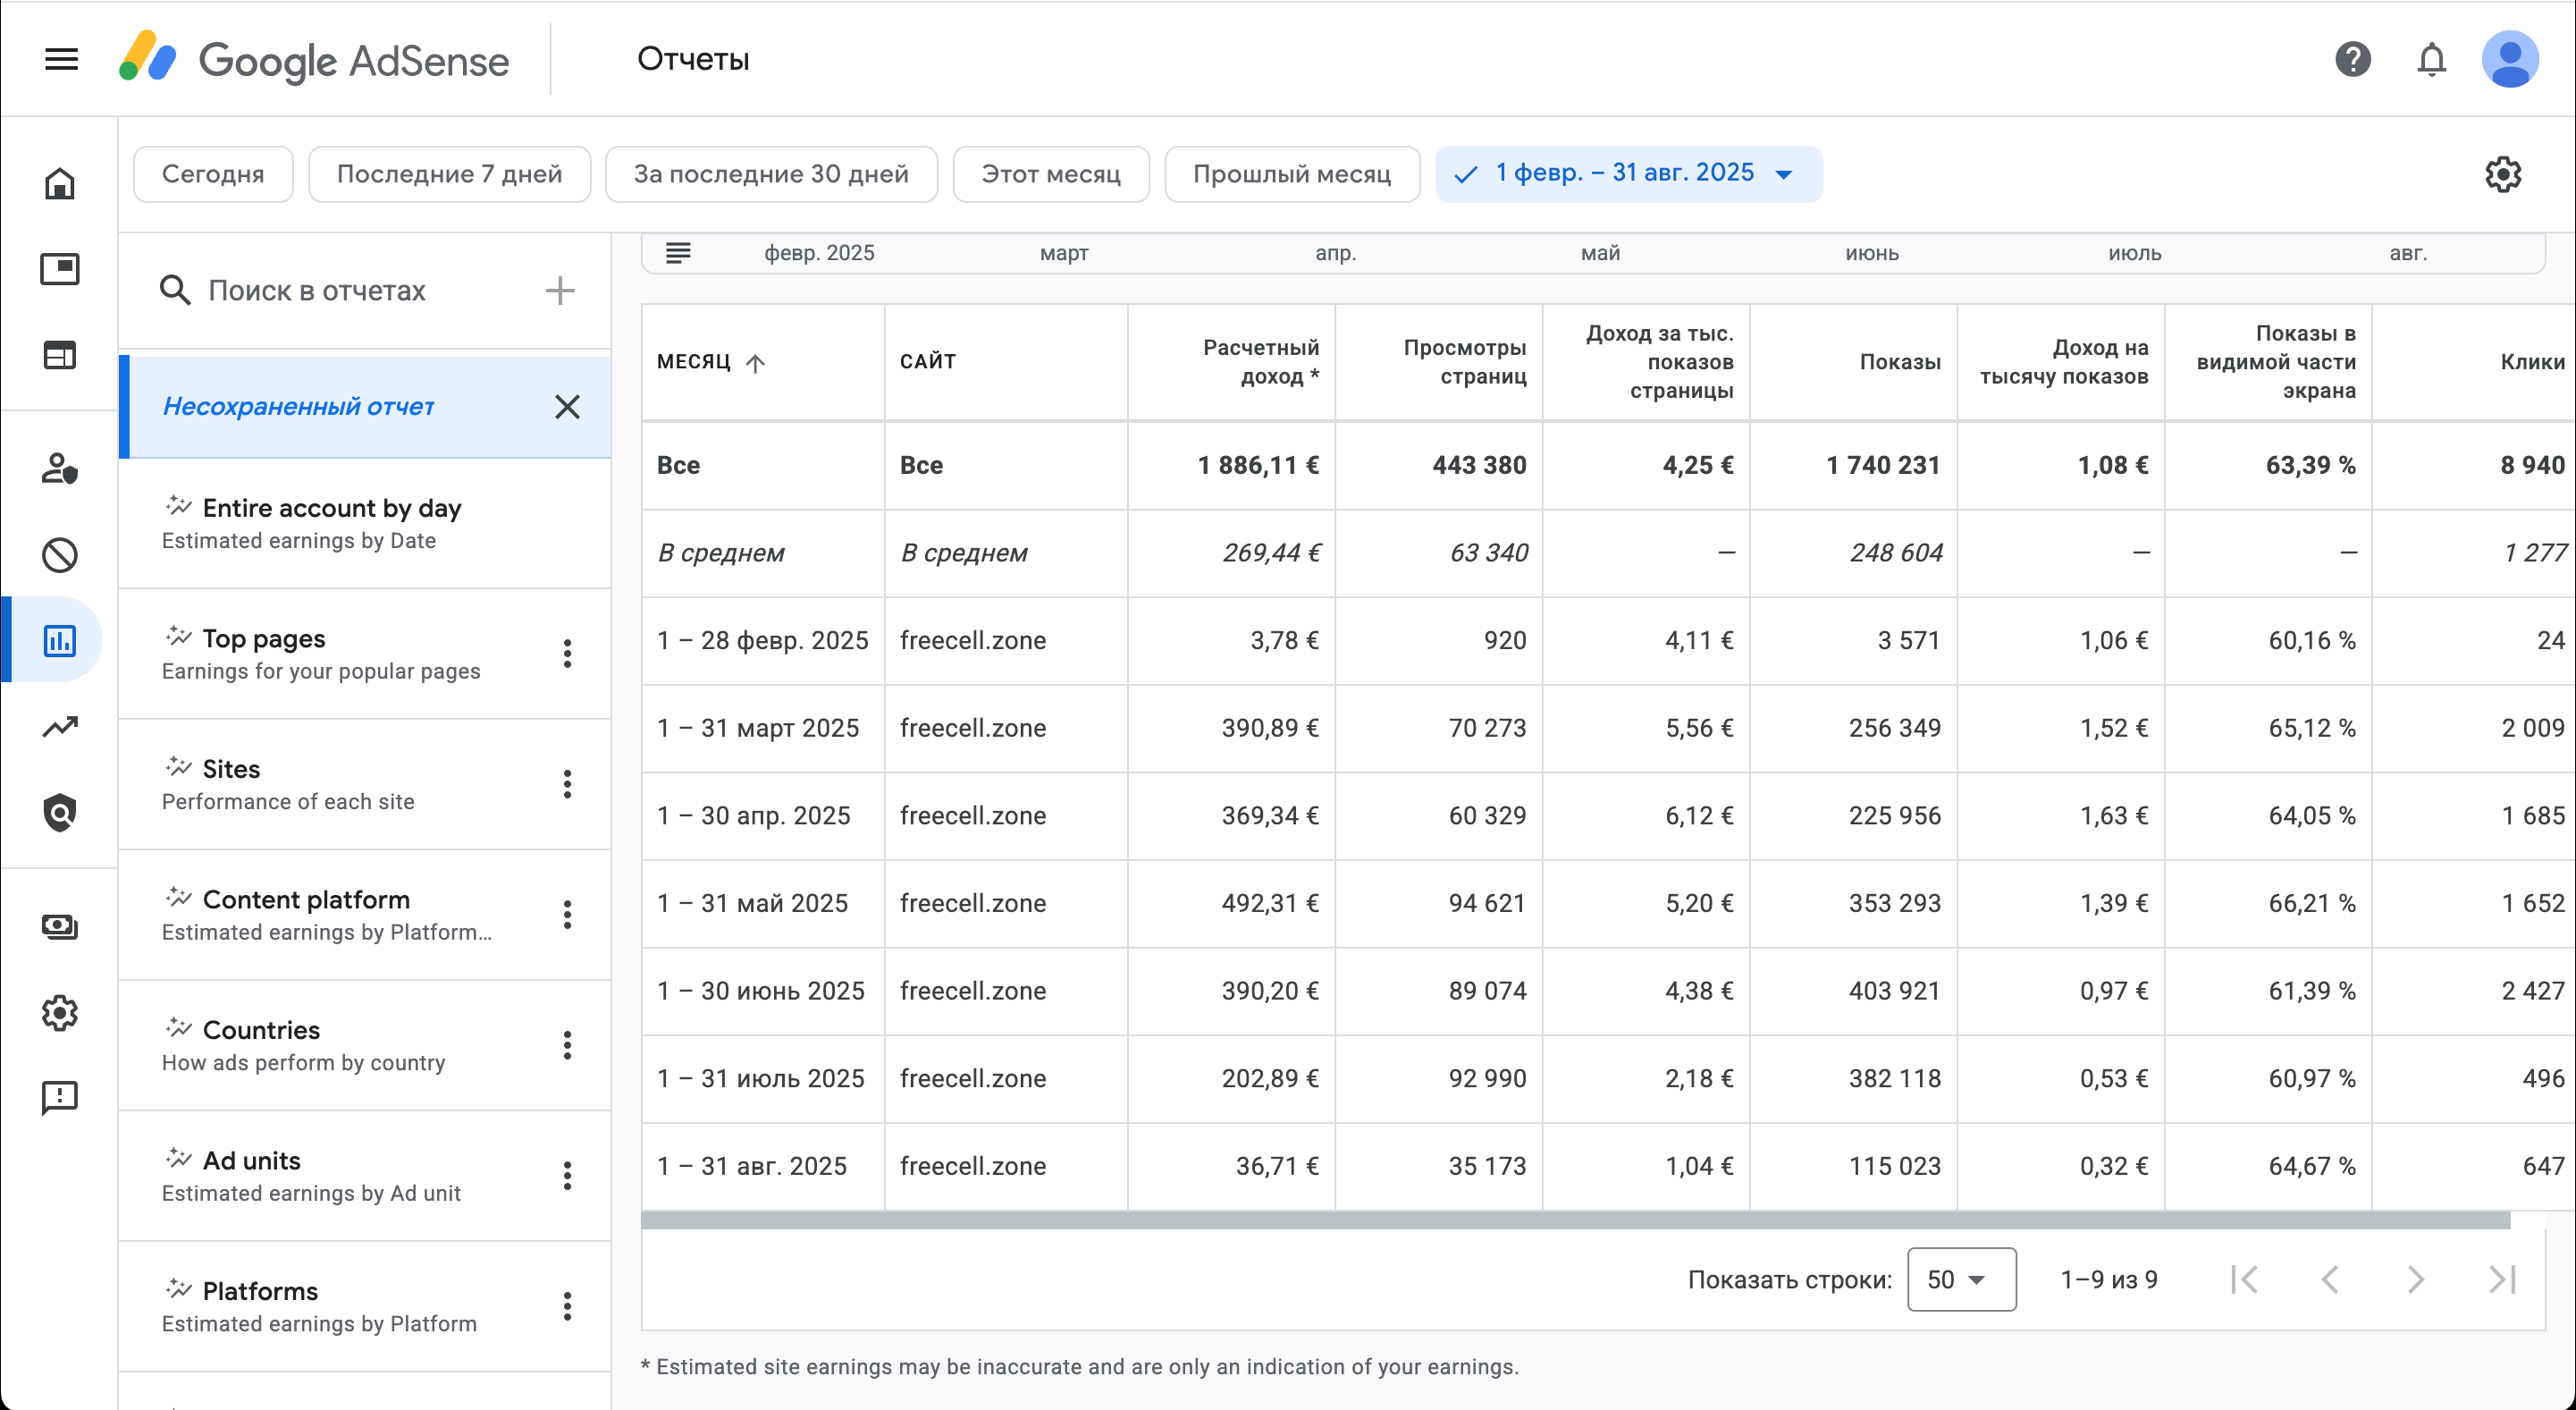This screenshot has width=2576, height=1410.
Task: Open Payments icon in sidebar
Action: [59, 927]
